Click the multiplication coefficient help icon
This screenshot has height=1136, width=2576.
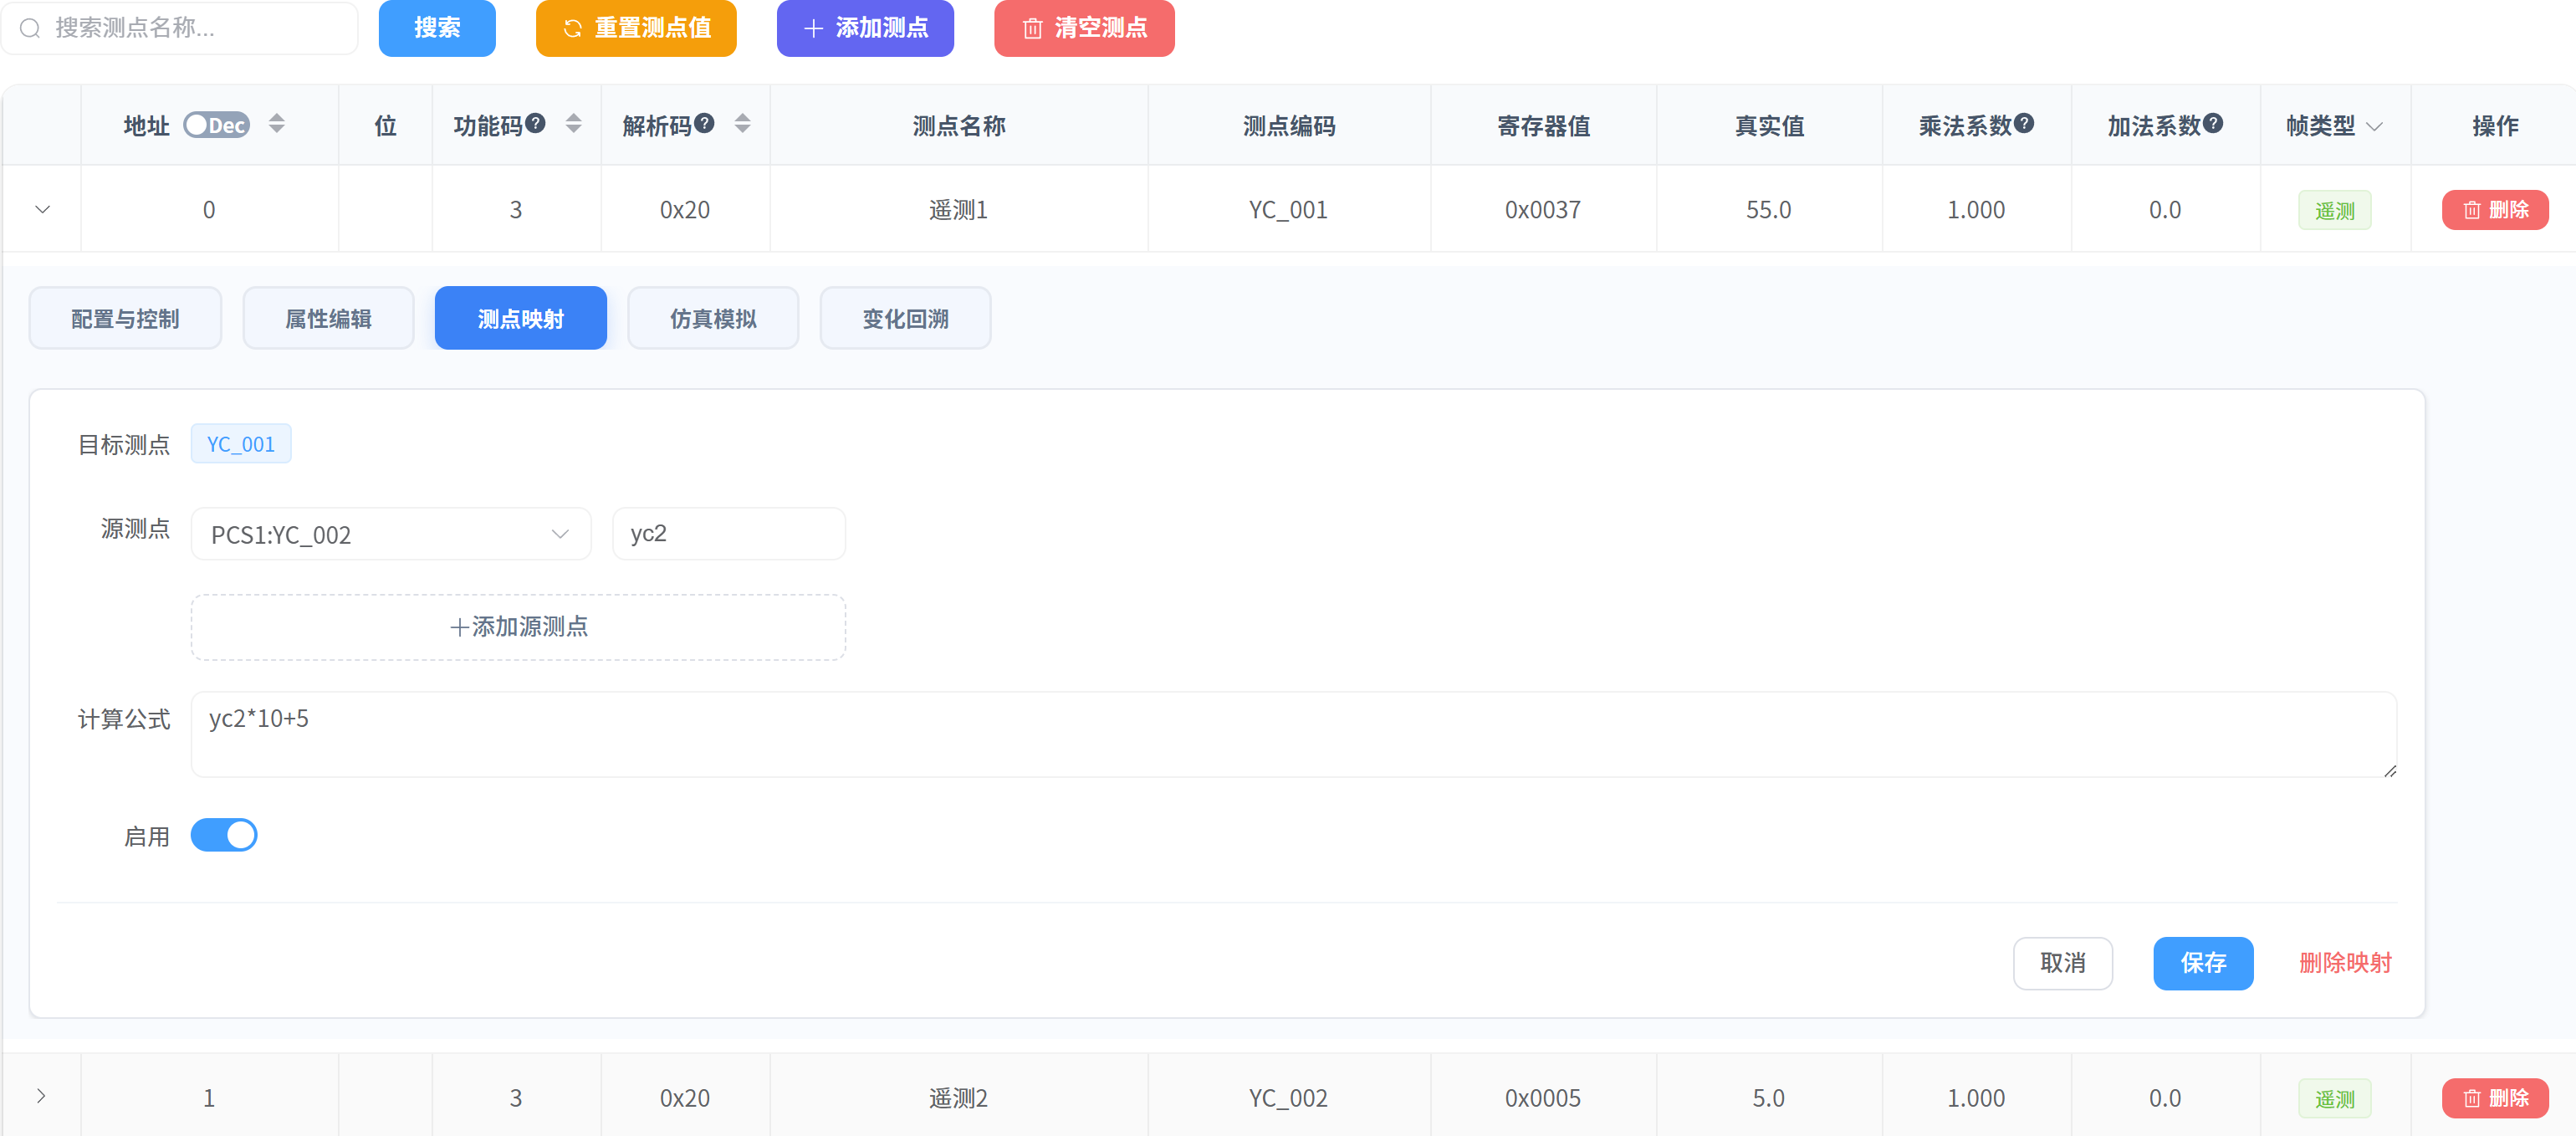2024,123
